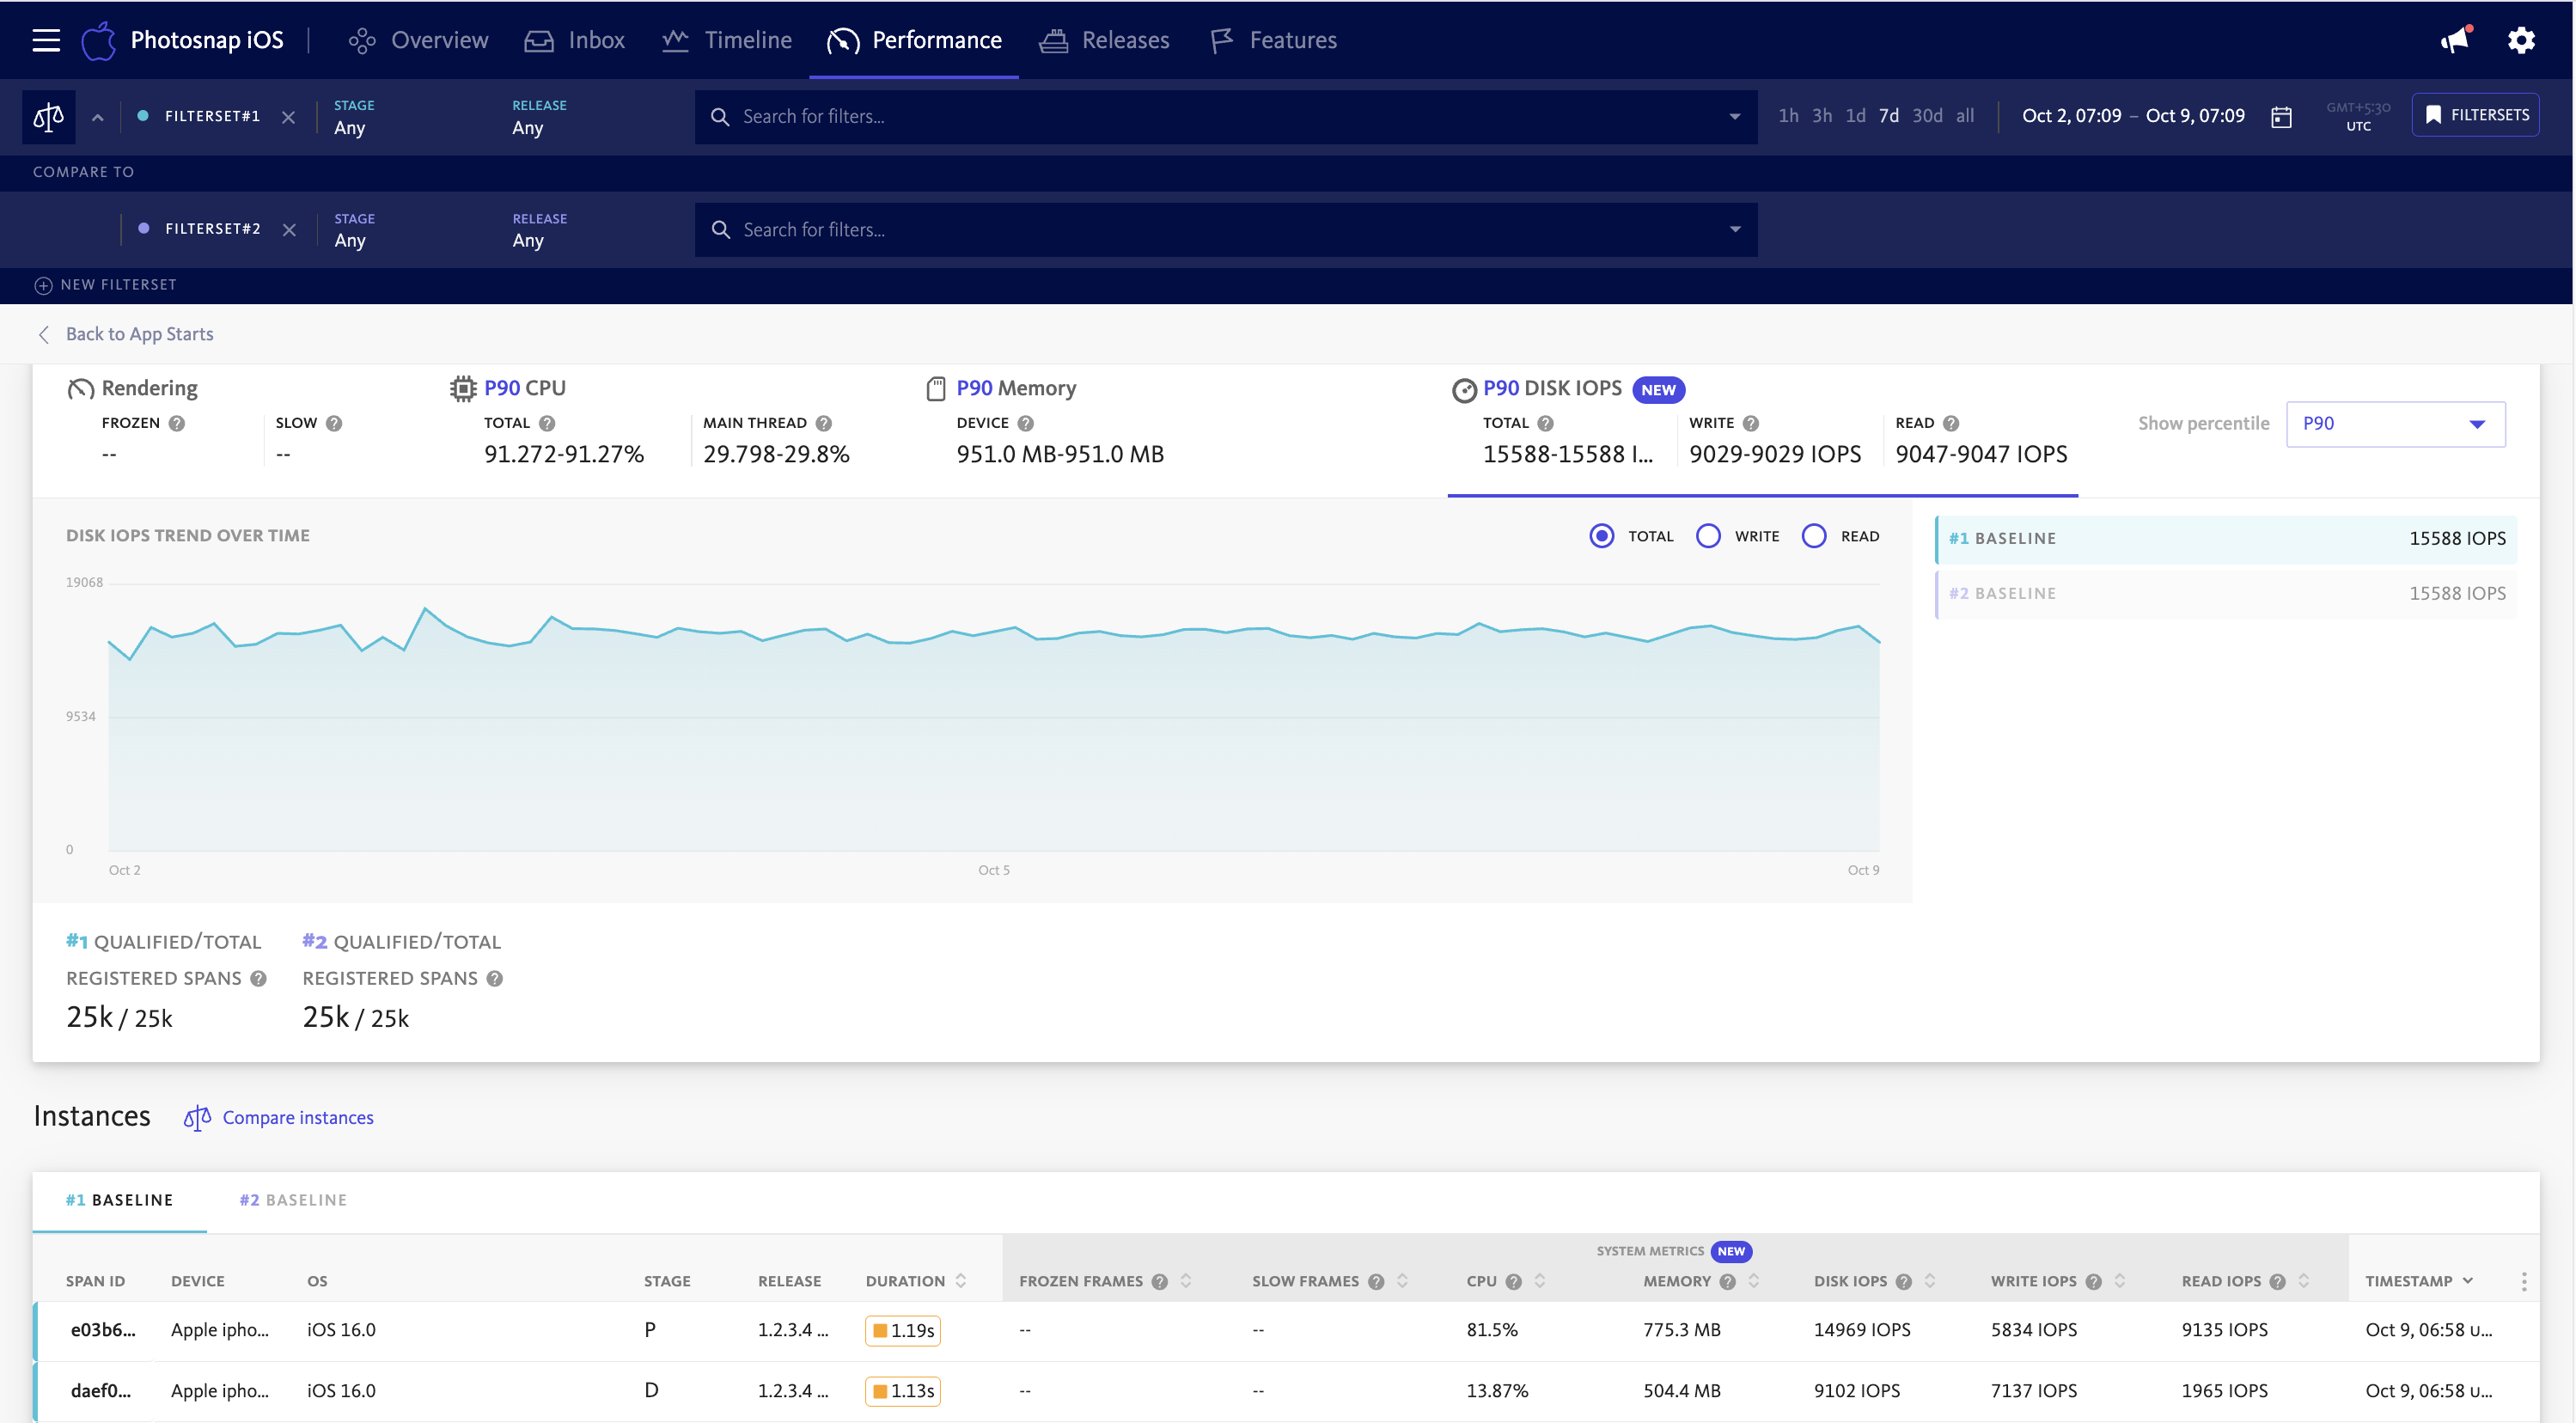Click help icon beside MAIN THREAD
Screen dimensions: 2576x1423
point(824,423)
